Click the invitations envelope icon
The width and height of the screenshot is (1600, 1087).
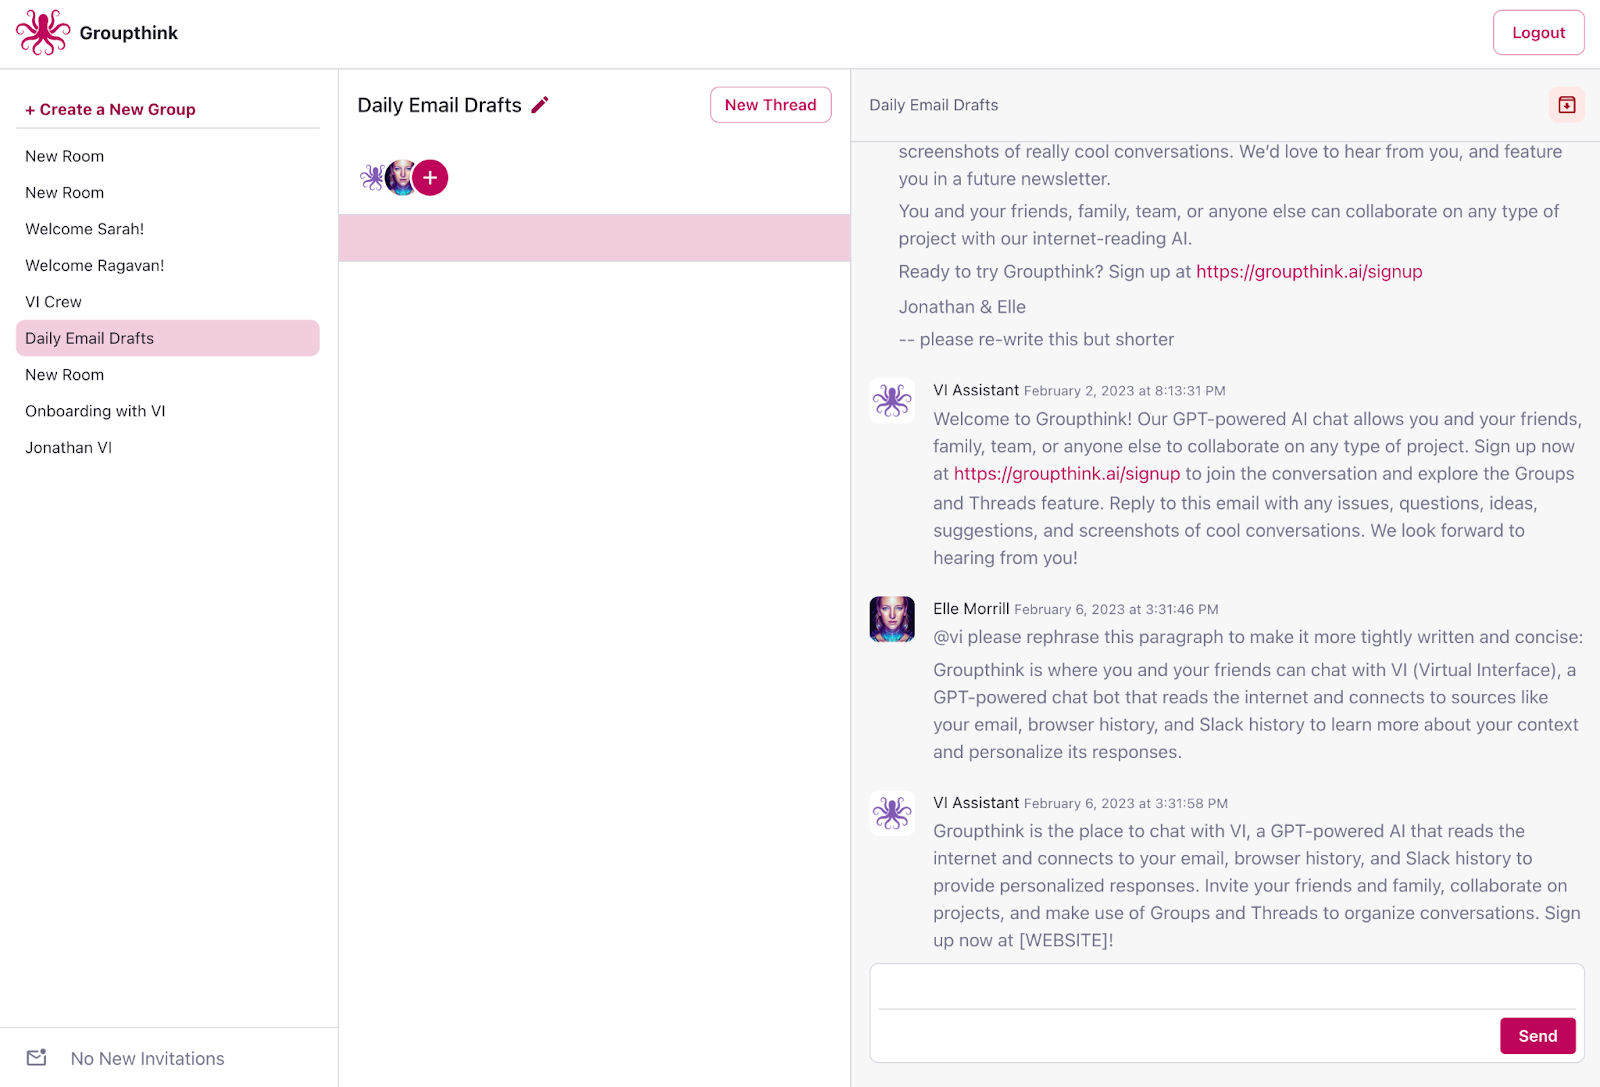tap(37, 1057)
